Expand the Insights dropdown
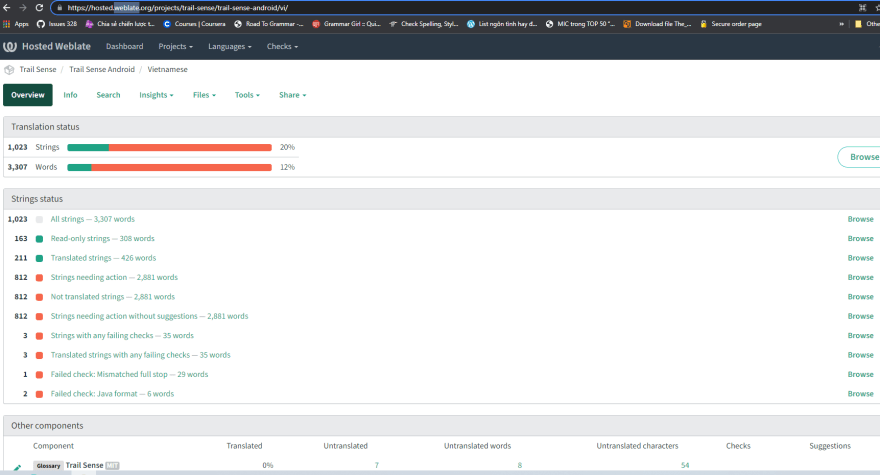 tap(156, 95)
